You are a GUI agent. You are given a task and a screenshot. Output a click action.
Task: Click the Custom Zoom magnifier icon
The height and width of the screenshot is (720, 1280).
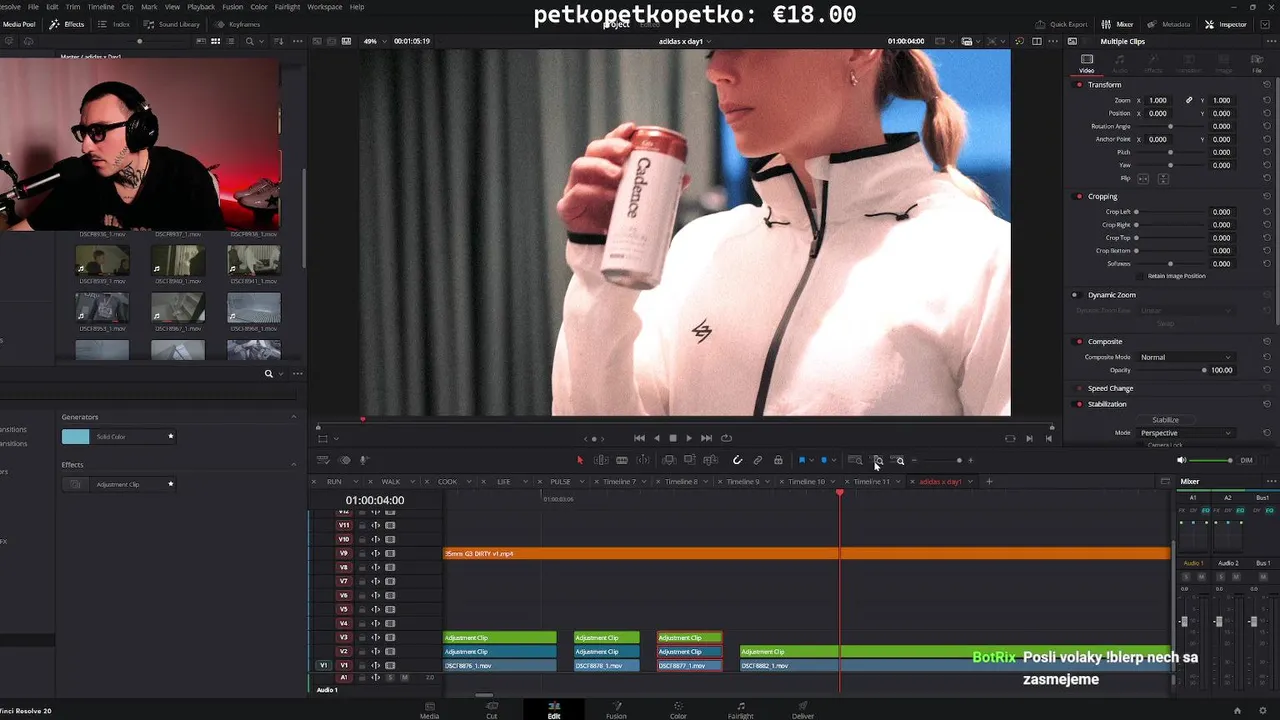click(x=899, y=460)
